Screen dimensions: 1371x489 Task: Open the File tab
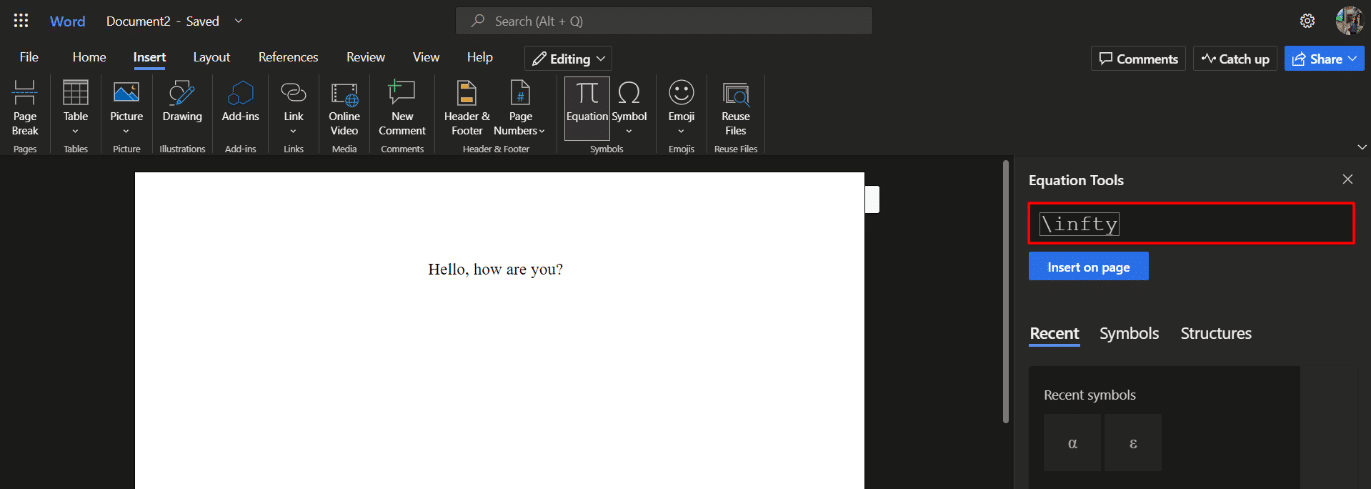pyautogui.click(x=29, y=57)
